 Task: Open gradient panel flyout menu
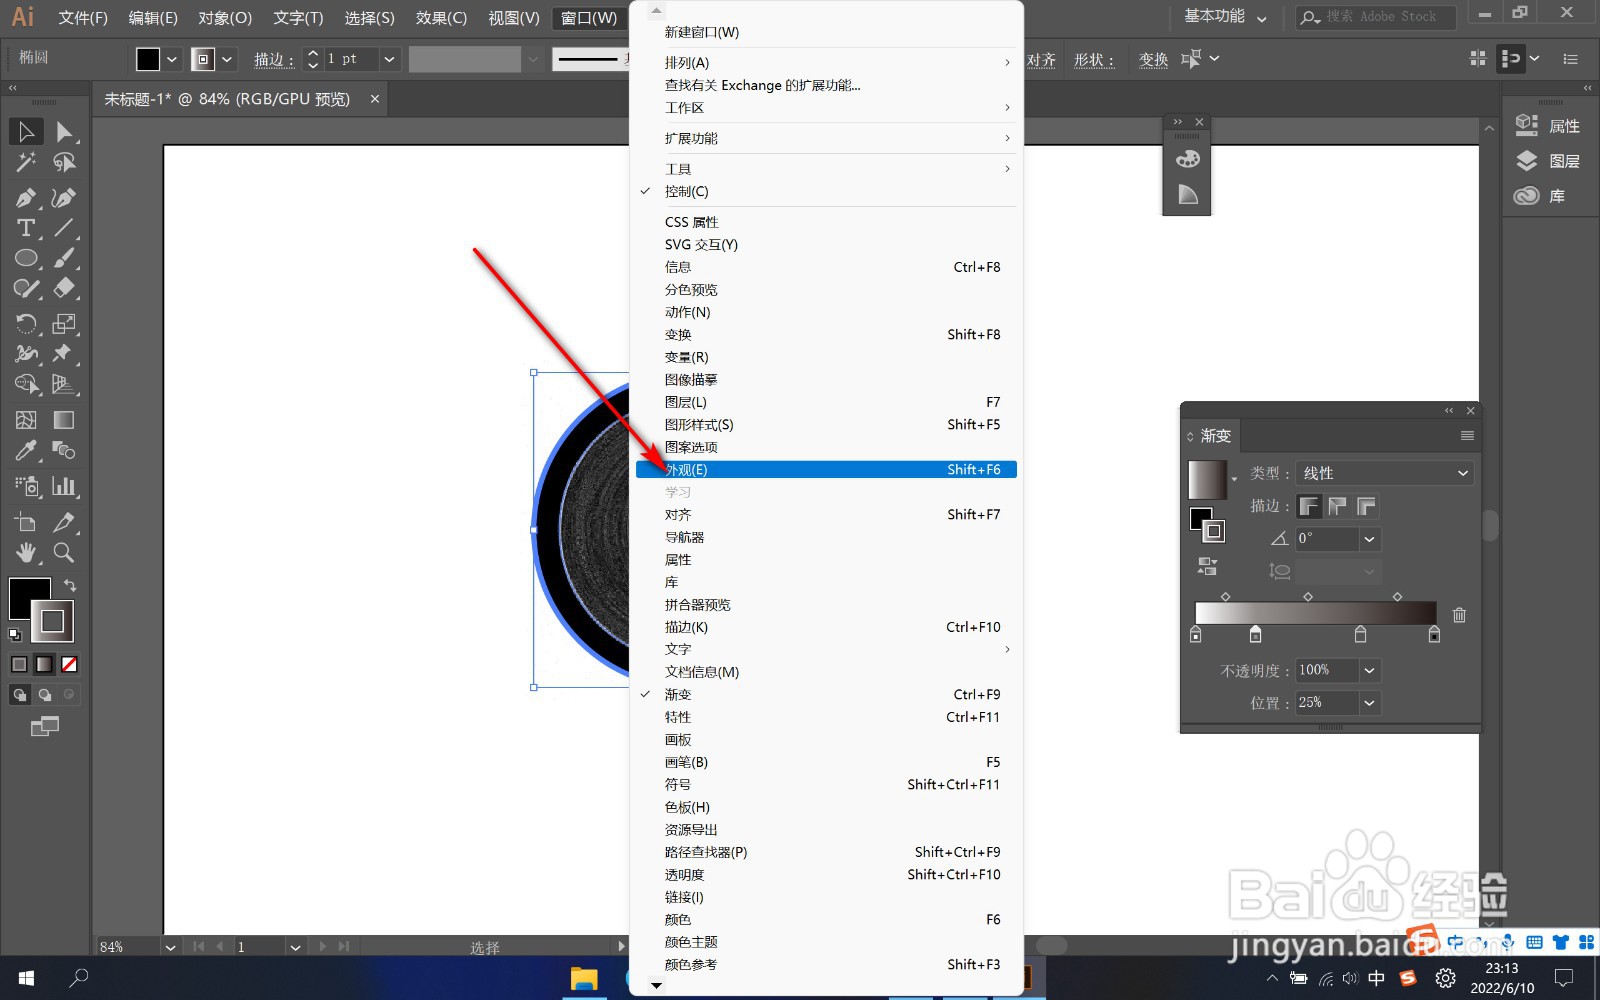click(1467, 435)
